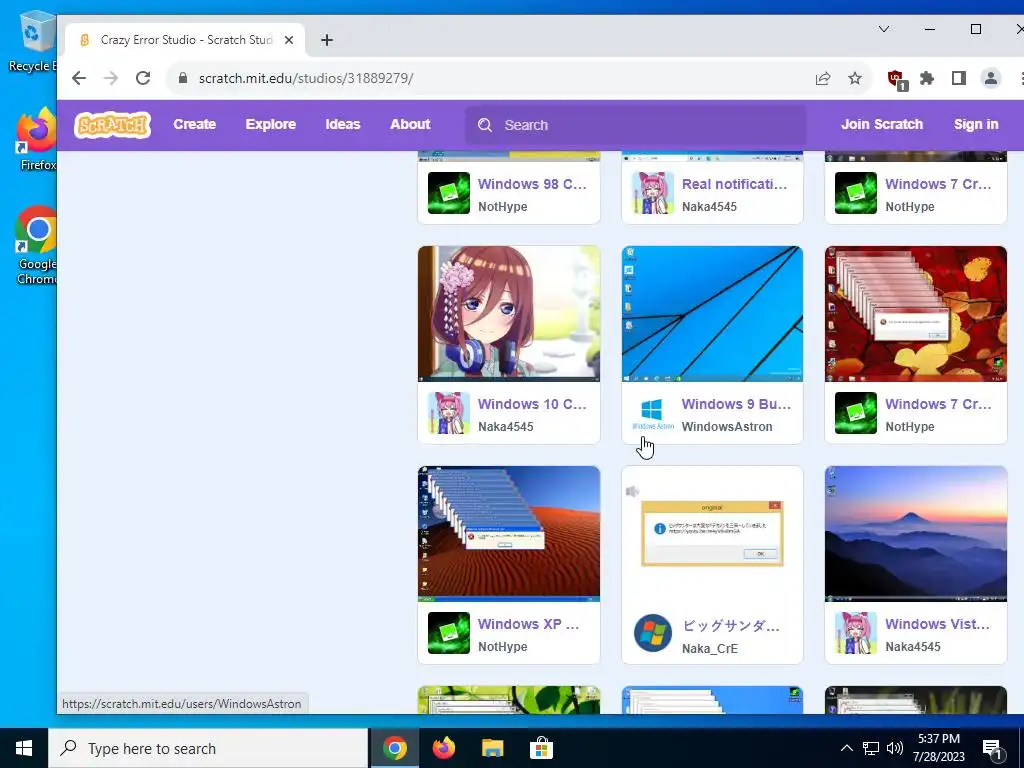
Task: Select the Recycle Bin desktop icon
Action: [32, 41]
